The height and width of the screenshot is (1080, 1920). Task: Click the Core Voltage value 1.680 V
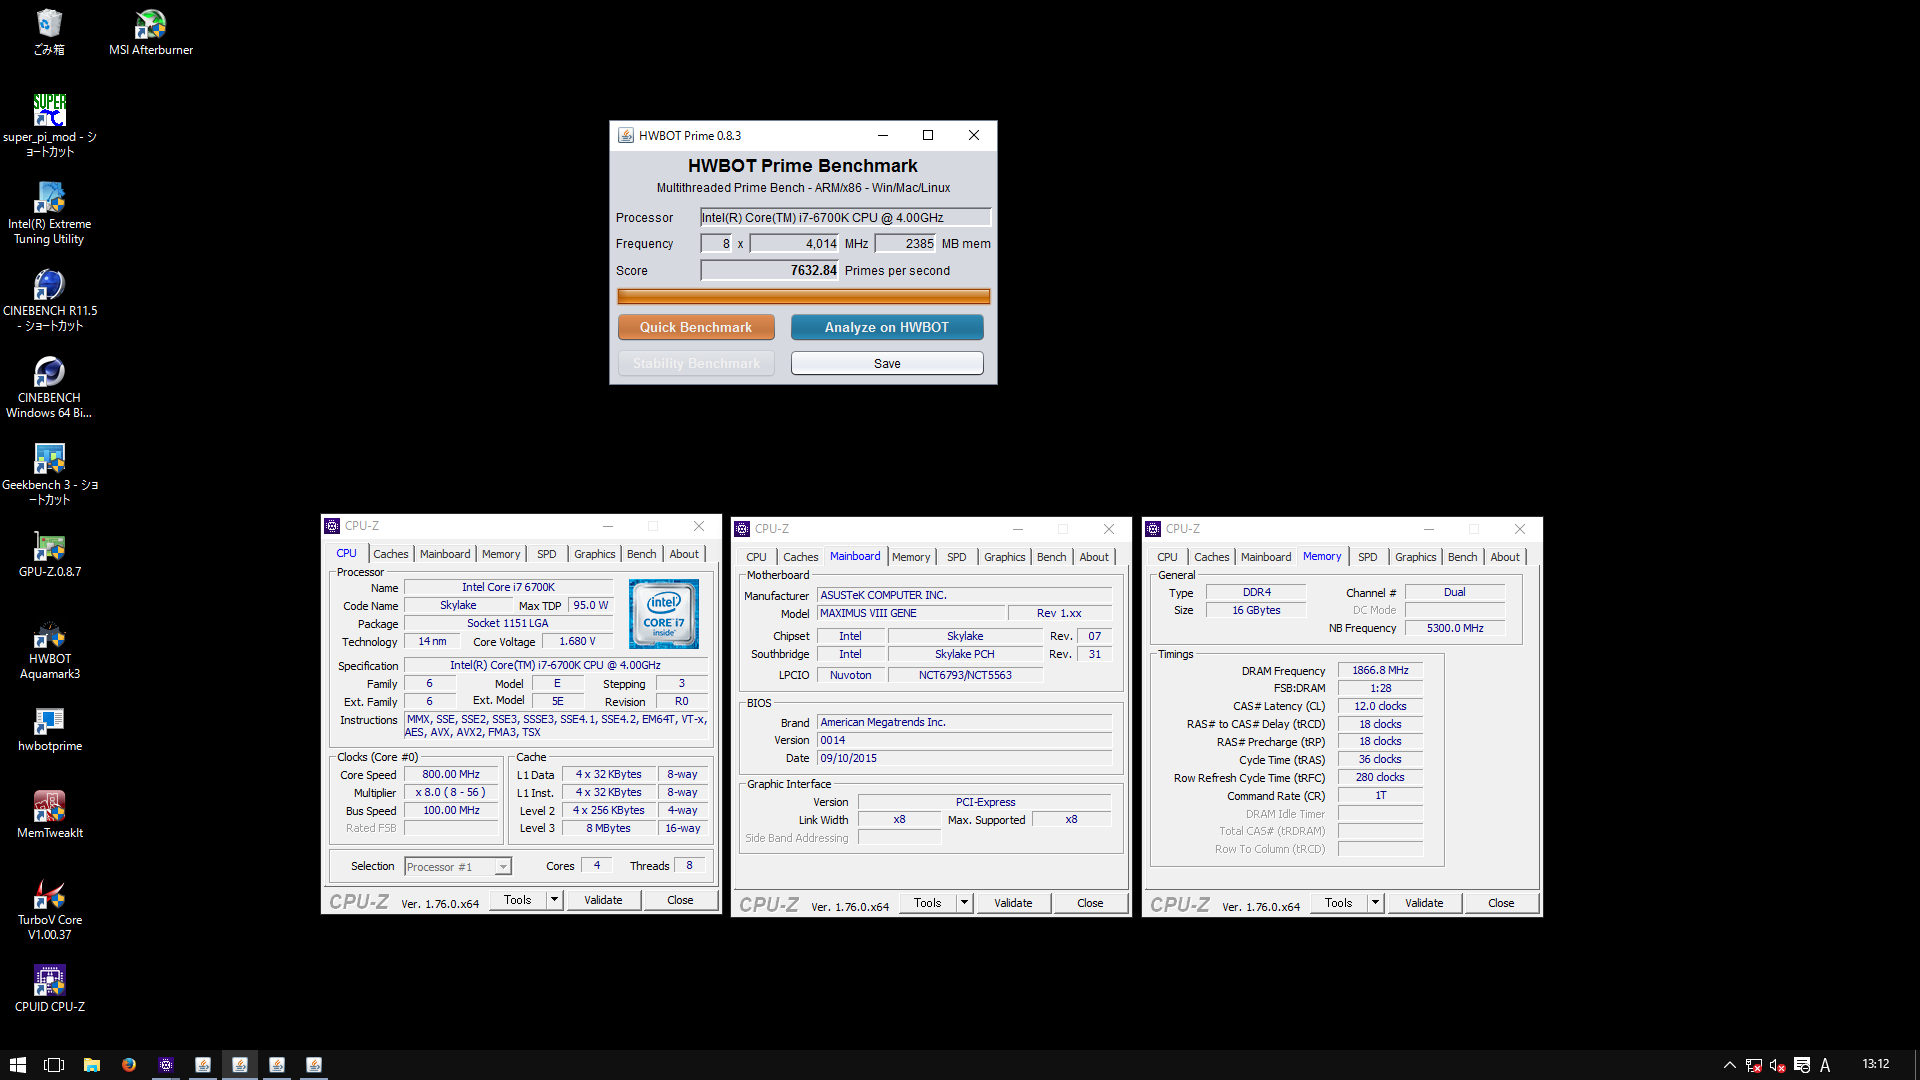coord(577,642)
